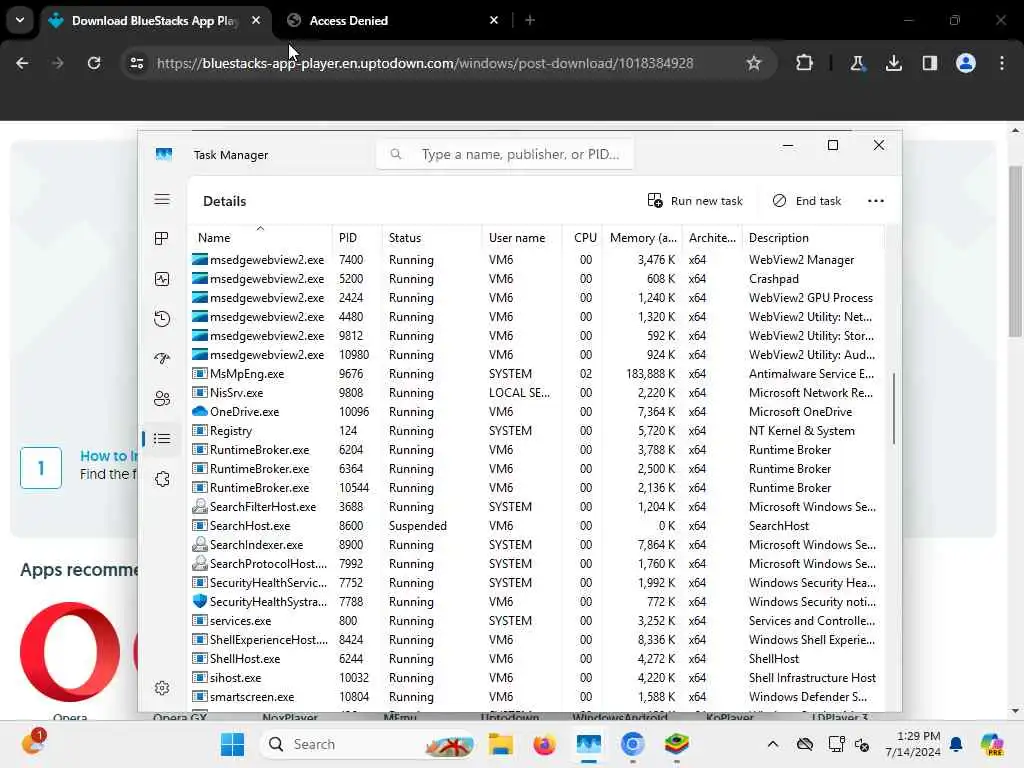Select SearchIndexer.exe process row
Screen dimensions: 1024x768
point(537,545)
